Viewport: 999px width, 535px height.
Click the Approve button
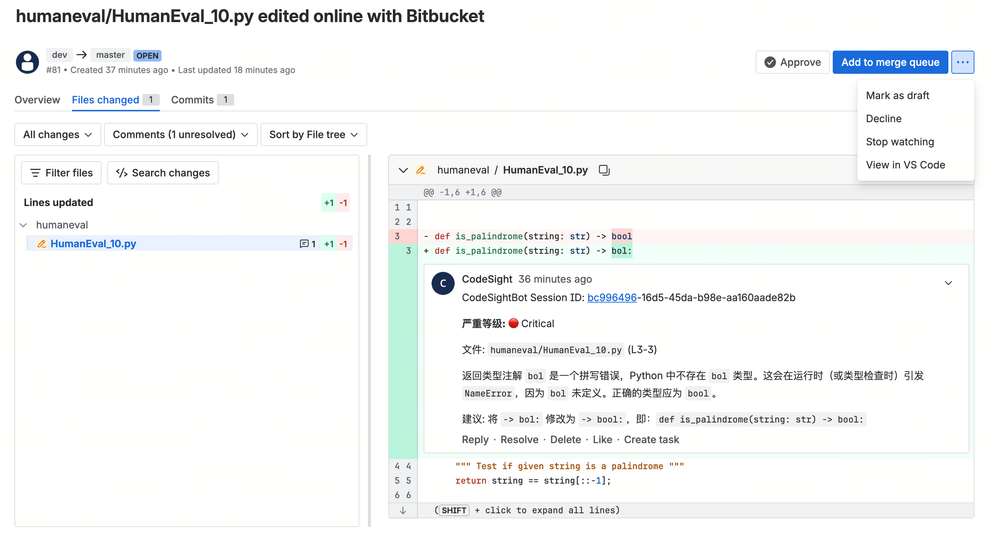(793, 62)
